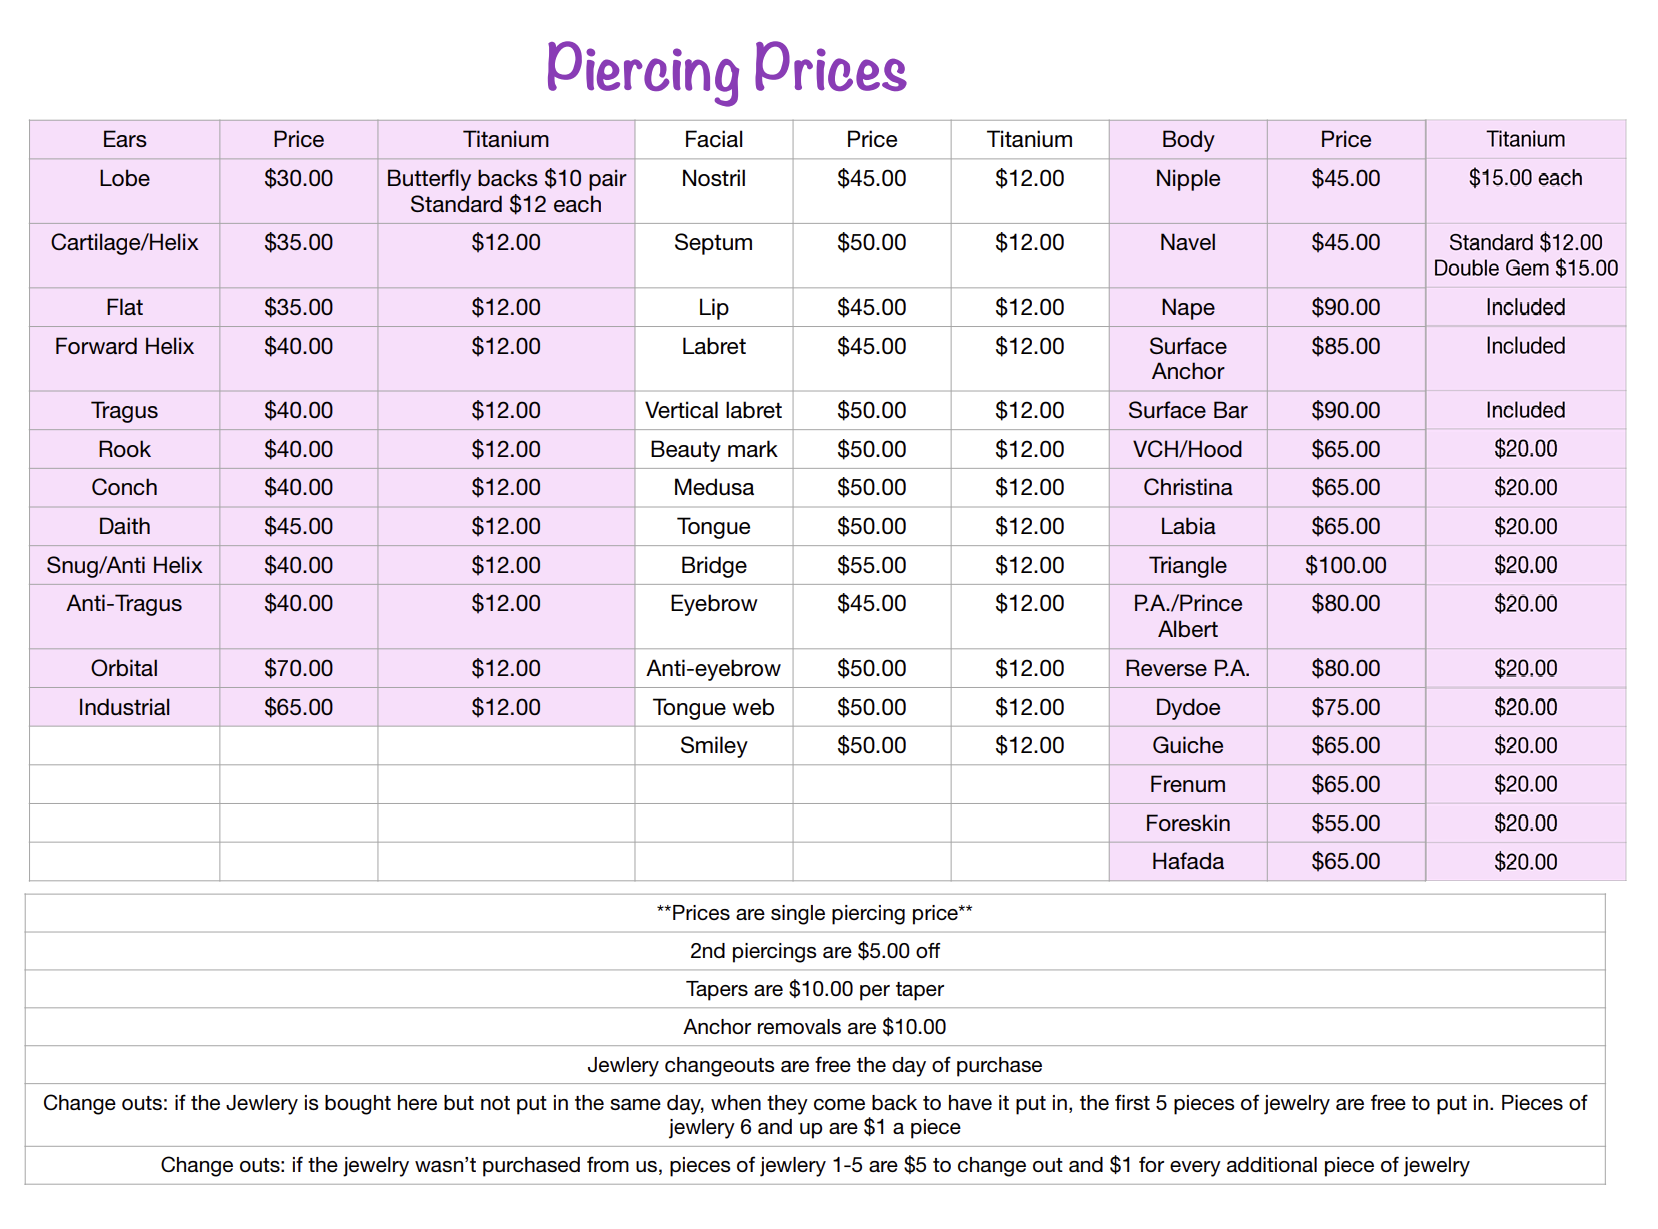Select the Cartilage/Helix cell

pyautogui.click(x=124, y=243)
